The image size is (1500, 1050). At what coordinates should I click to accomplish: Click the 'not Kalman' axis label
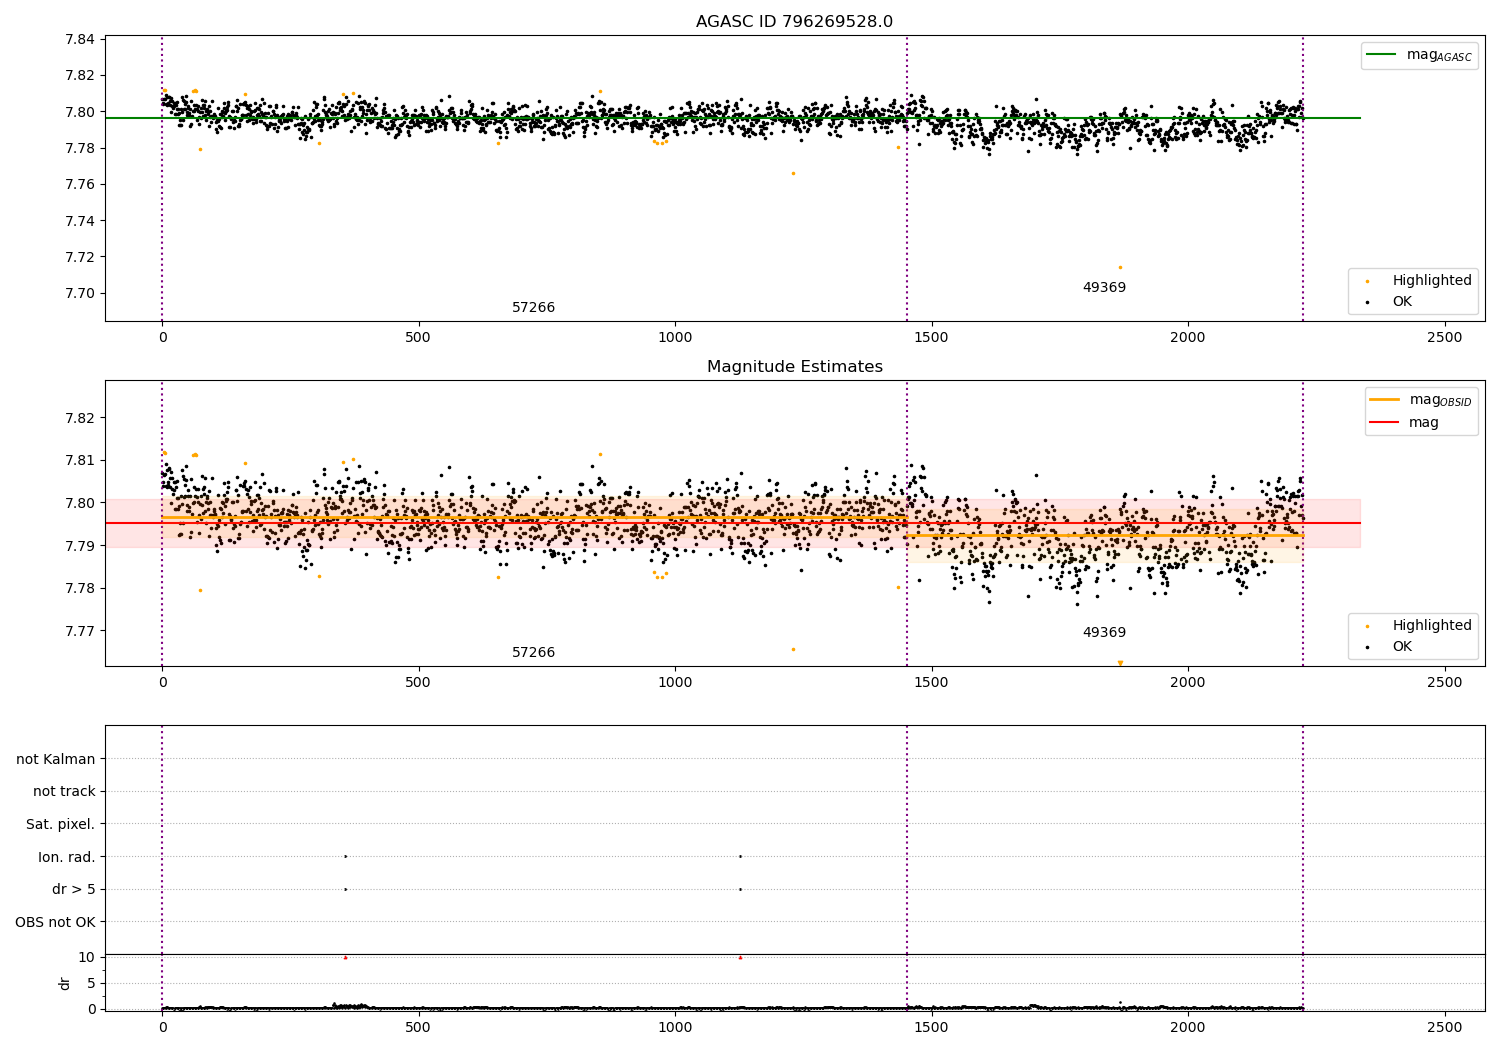click(x=56, y=759)
